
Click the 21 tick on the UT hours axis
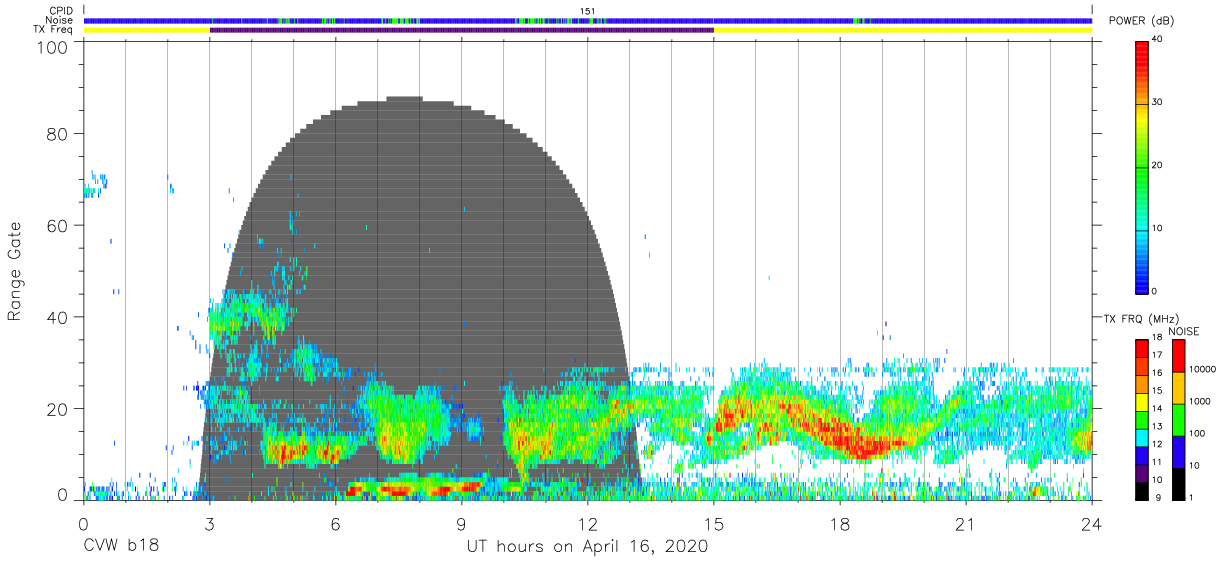[x=965, y=524]
